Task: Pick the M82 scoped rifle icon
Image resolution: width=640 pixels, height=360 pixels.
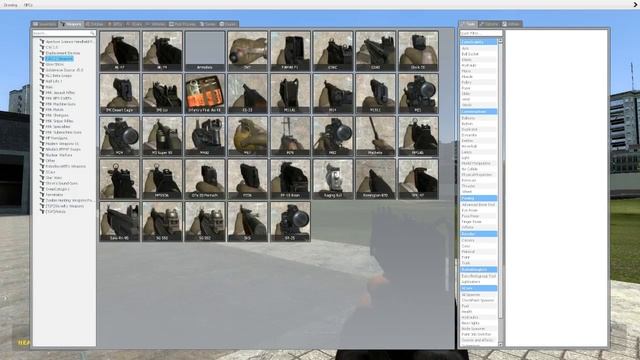Action: (333, 136)
